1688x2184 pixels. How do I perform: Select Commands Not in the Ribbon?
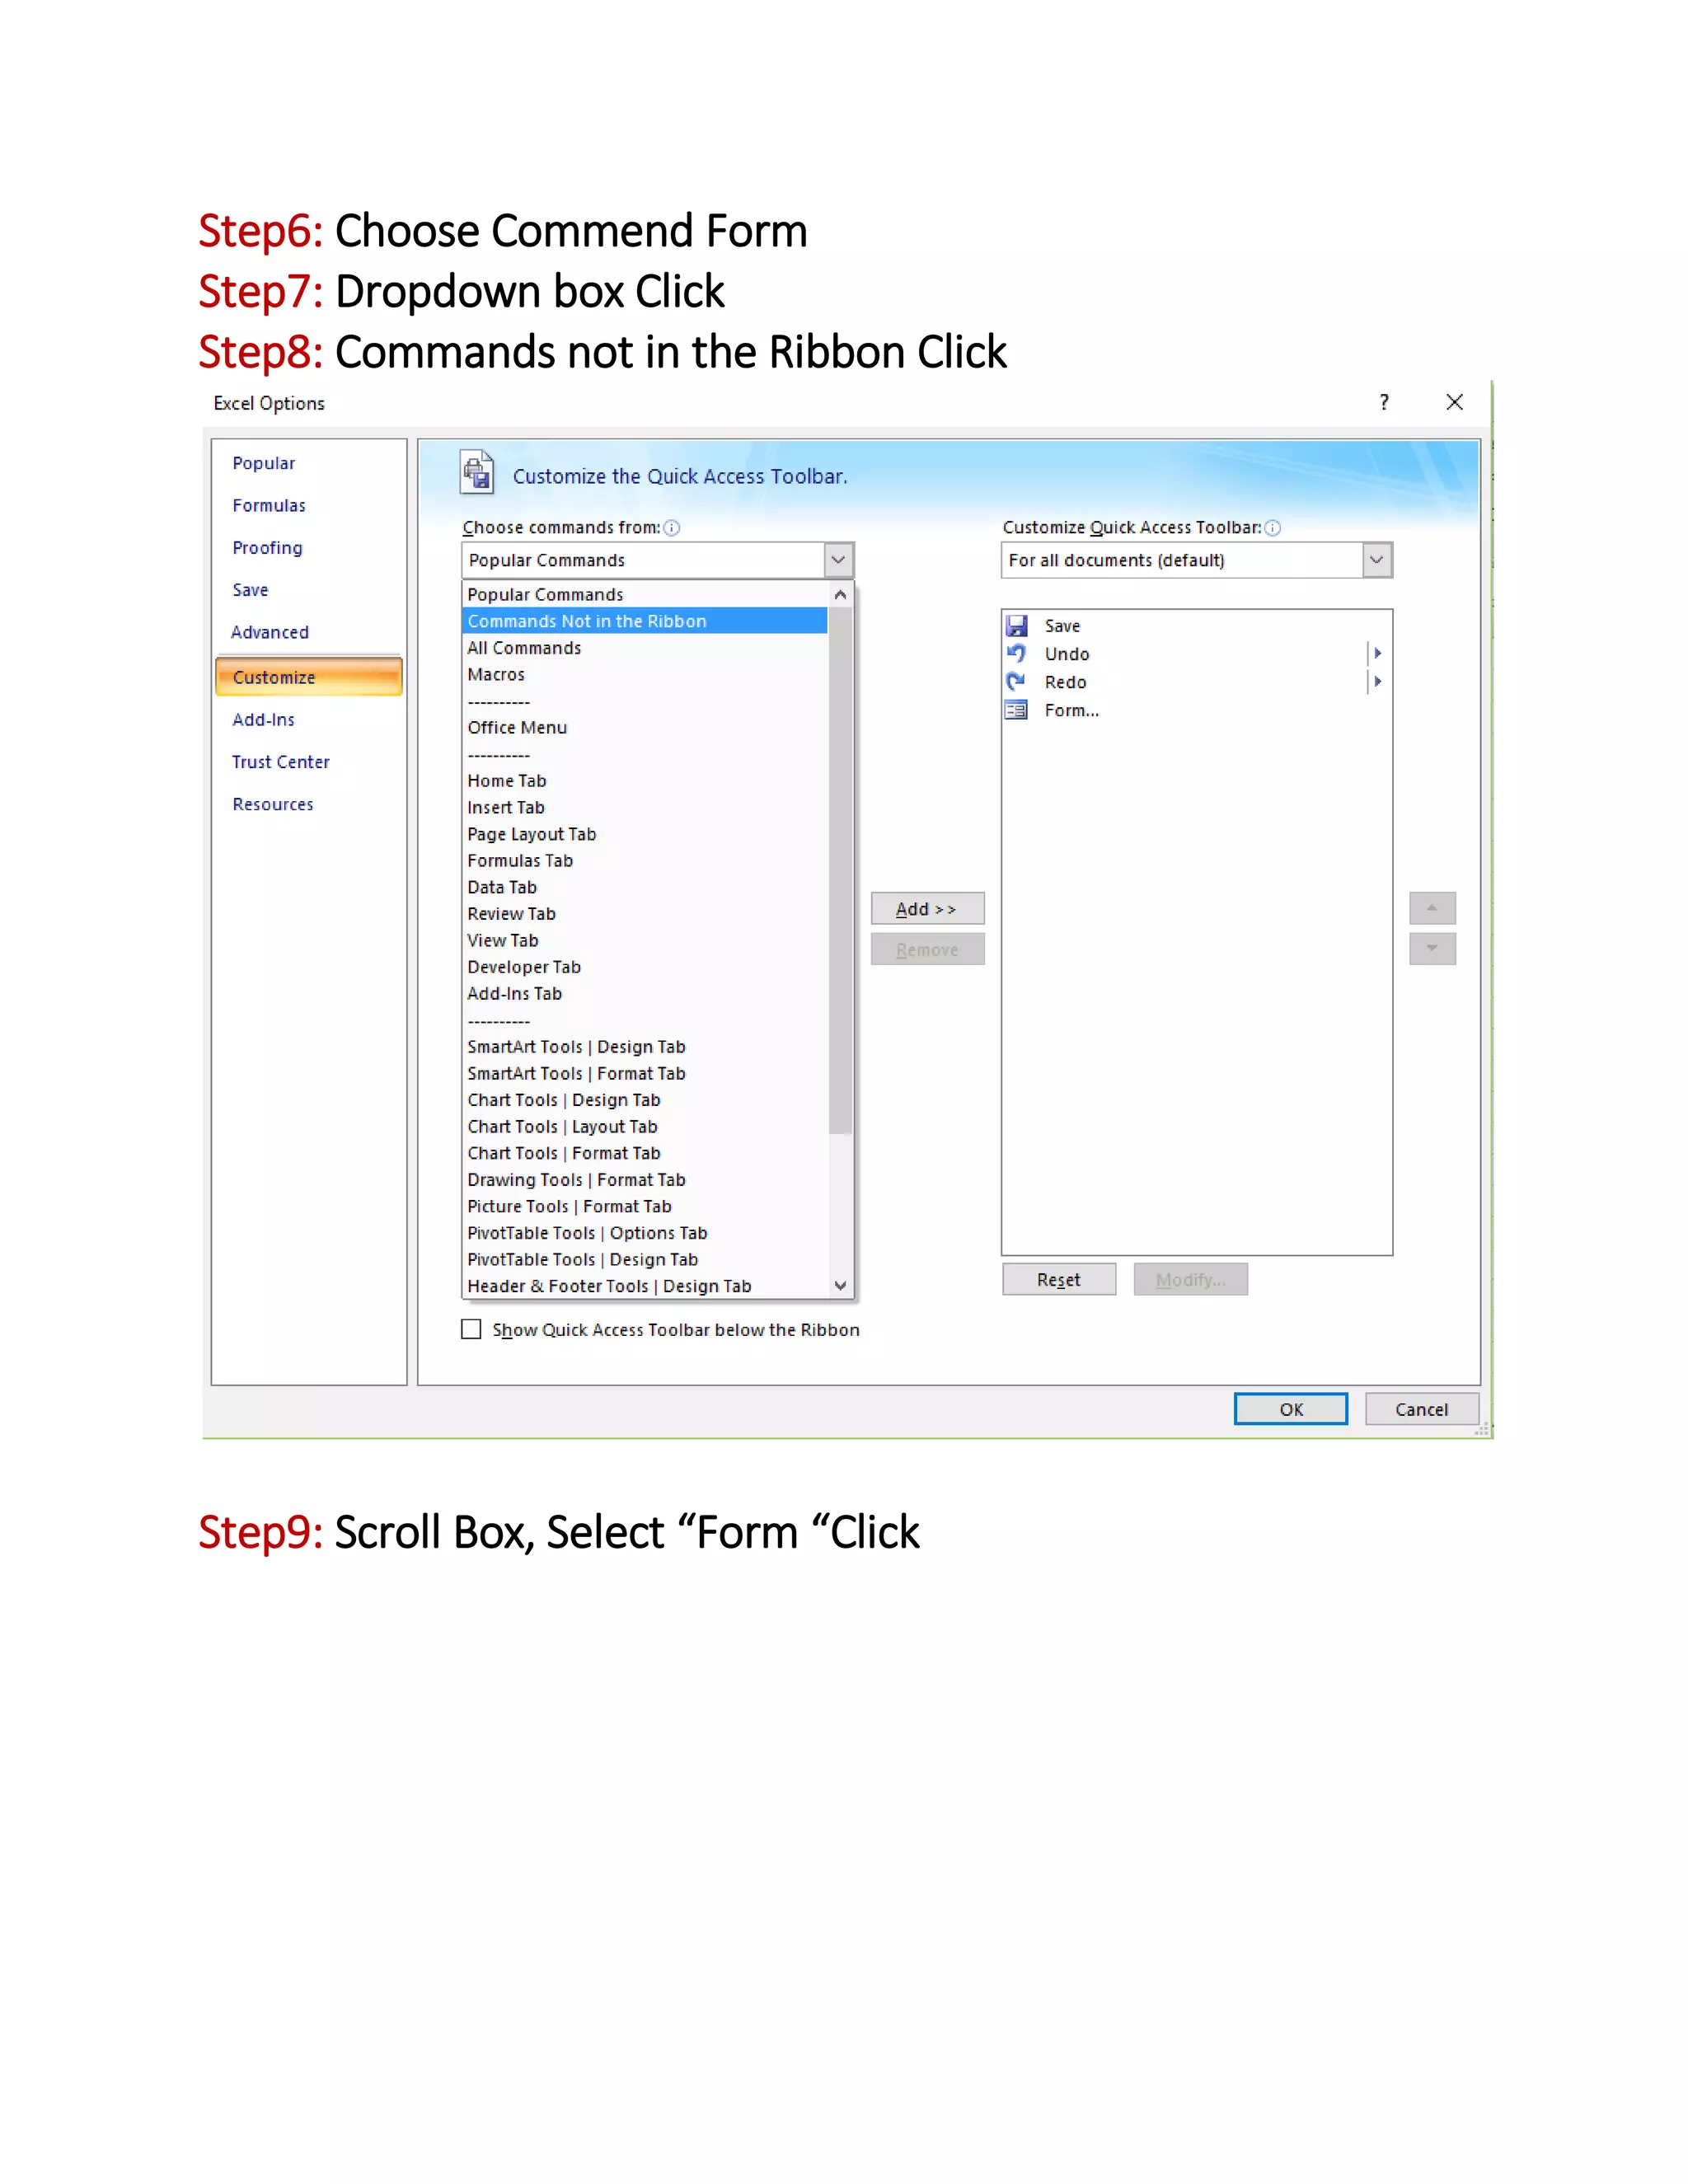tap(587, 621)
